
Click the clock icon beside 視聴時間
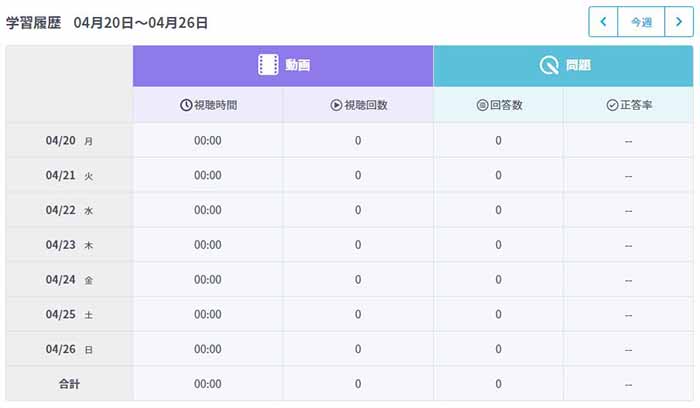(x=186, y=105)
